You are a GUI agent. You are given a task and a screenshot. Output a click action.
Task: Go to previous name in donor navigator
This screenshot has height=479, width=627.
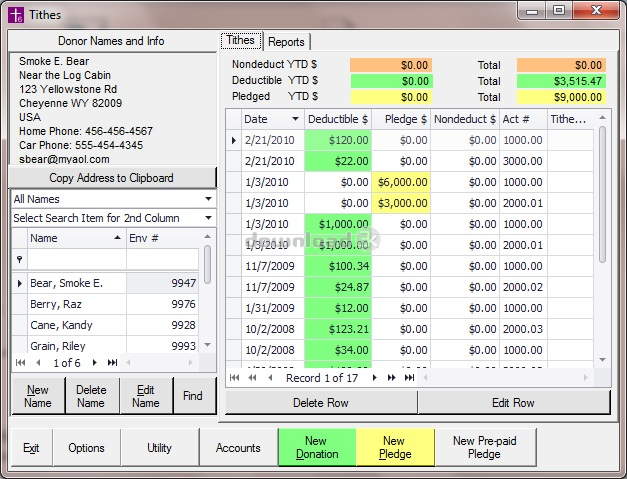point(38,363)
